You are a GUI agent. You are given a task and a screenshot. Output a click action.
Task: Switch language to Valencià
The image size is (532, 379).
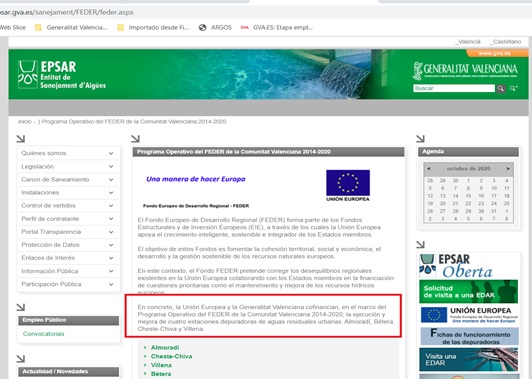pos(468,42)
